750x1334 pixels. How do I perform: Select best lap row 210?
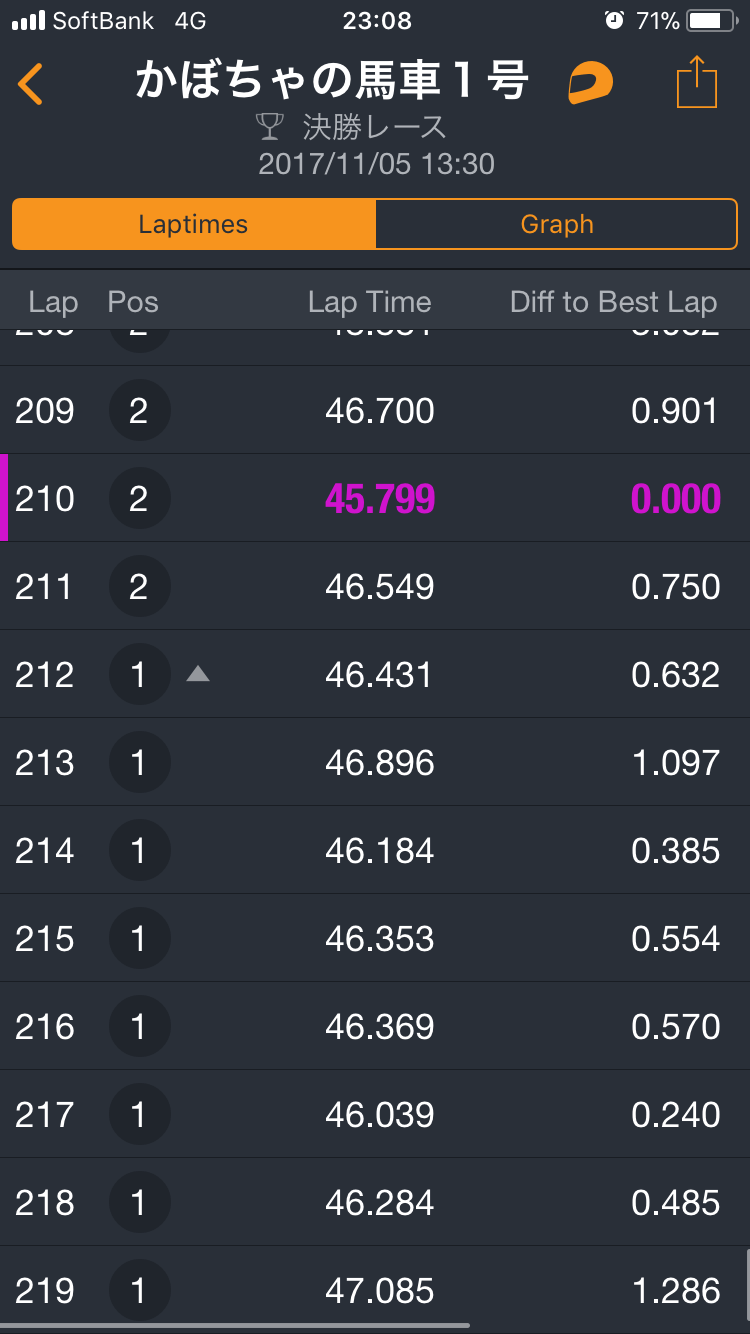375,498
